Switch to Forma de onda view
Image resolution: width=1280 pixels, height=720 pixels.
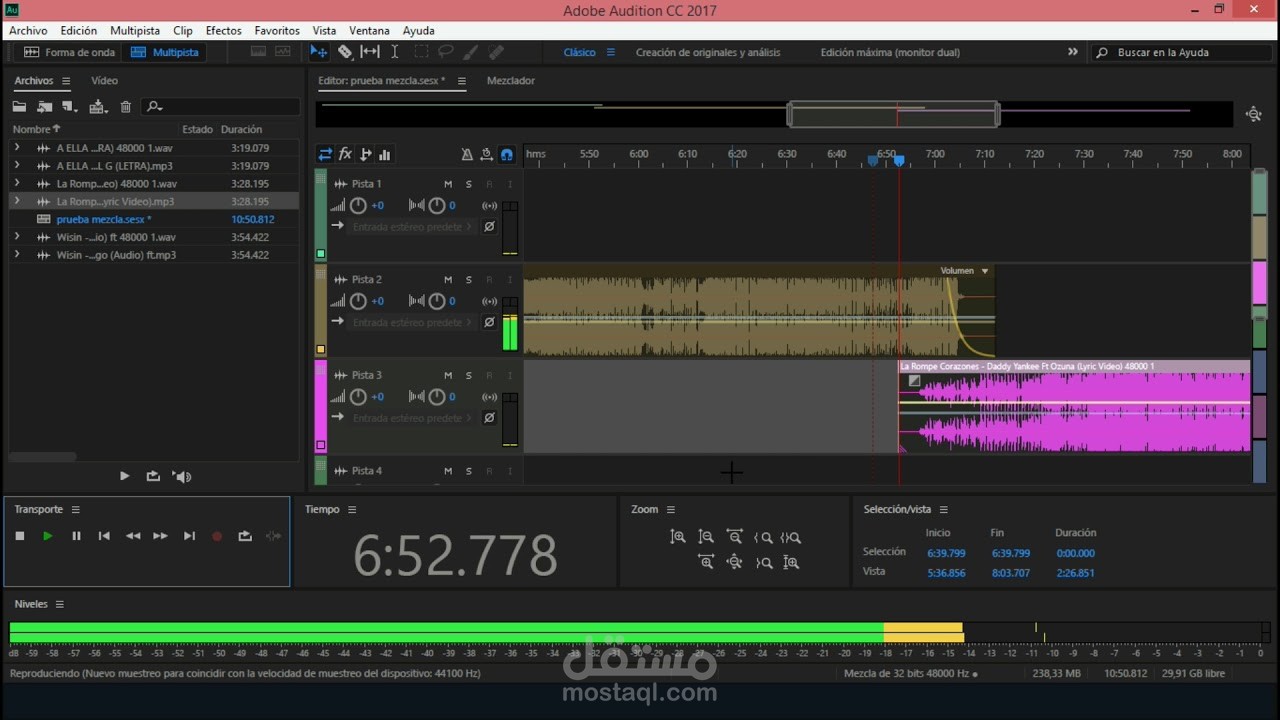click(69, 52)
